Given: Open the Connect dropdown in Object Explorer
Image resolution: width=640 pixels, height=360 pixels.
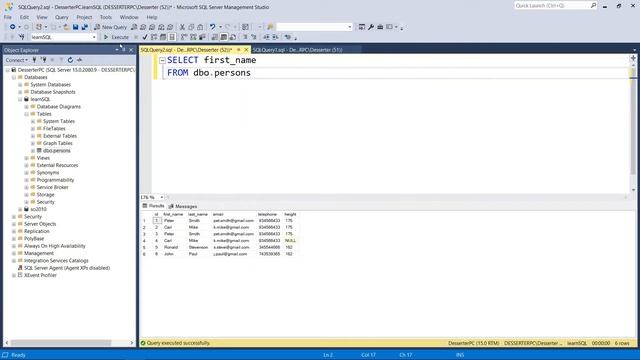Looking at the screenshot, I should [16, 60].
